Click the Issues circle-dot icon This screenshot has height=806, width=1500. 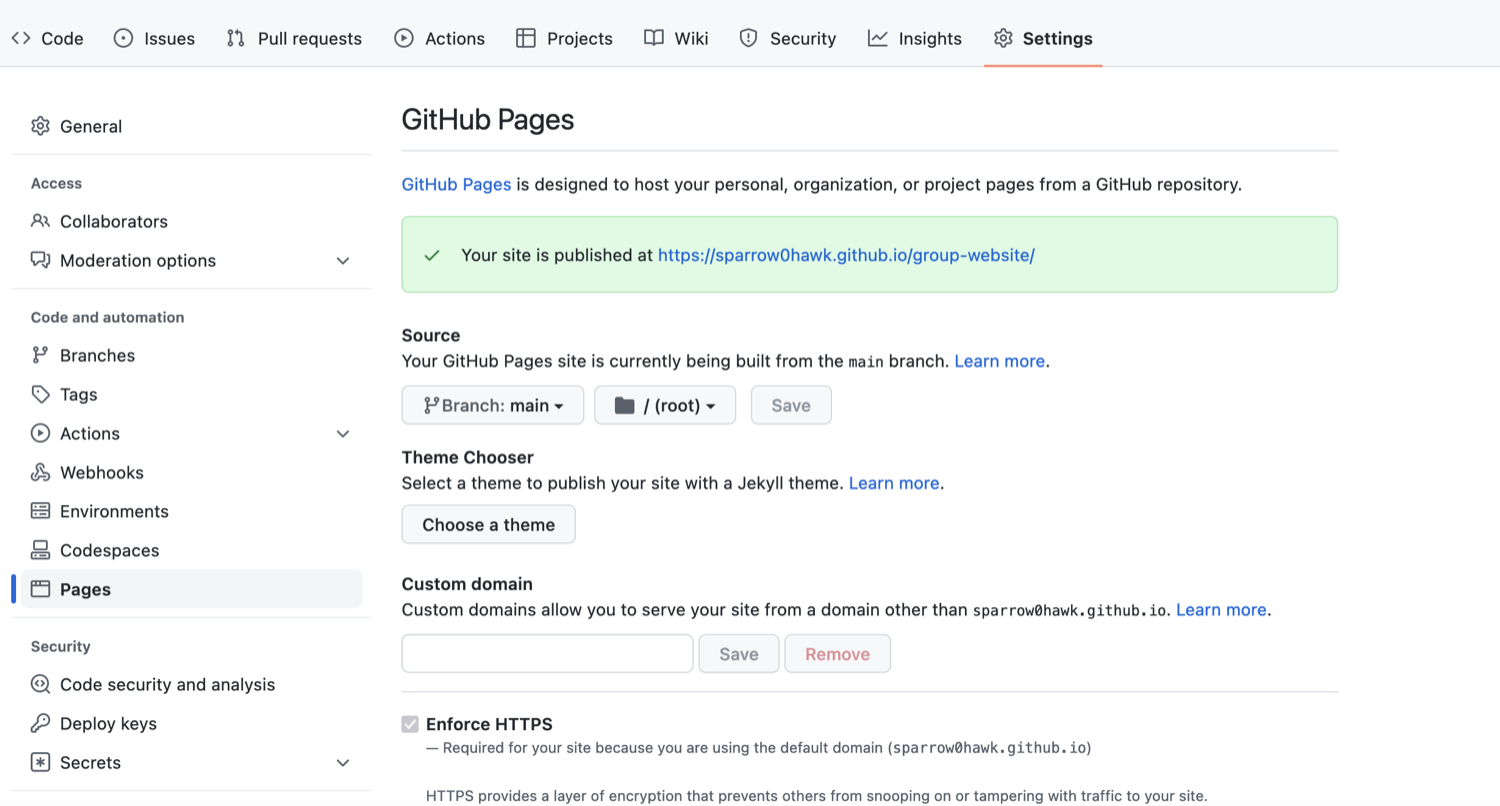tap(123, 38)
